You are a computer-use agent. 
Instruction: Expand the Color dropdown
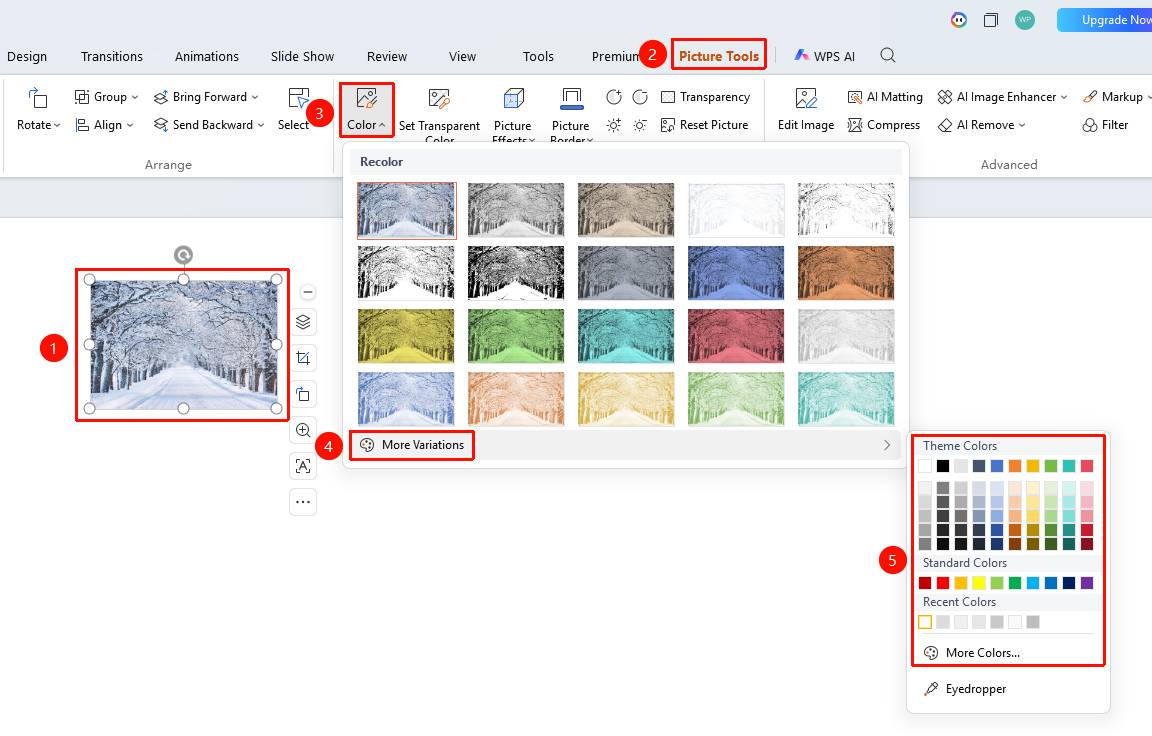[x=366, y=109]
